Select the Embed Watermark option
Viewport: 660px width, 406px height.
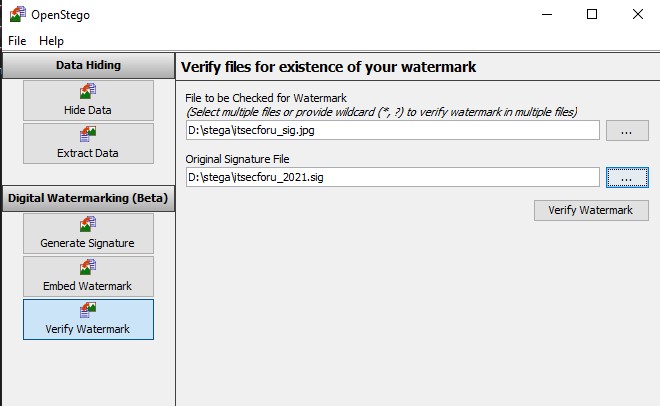(x=88, y=276)
